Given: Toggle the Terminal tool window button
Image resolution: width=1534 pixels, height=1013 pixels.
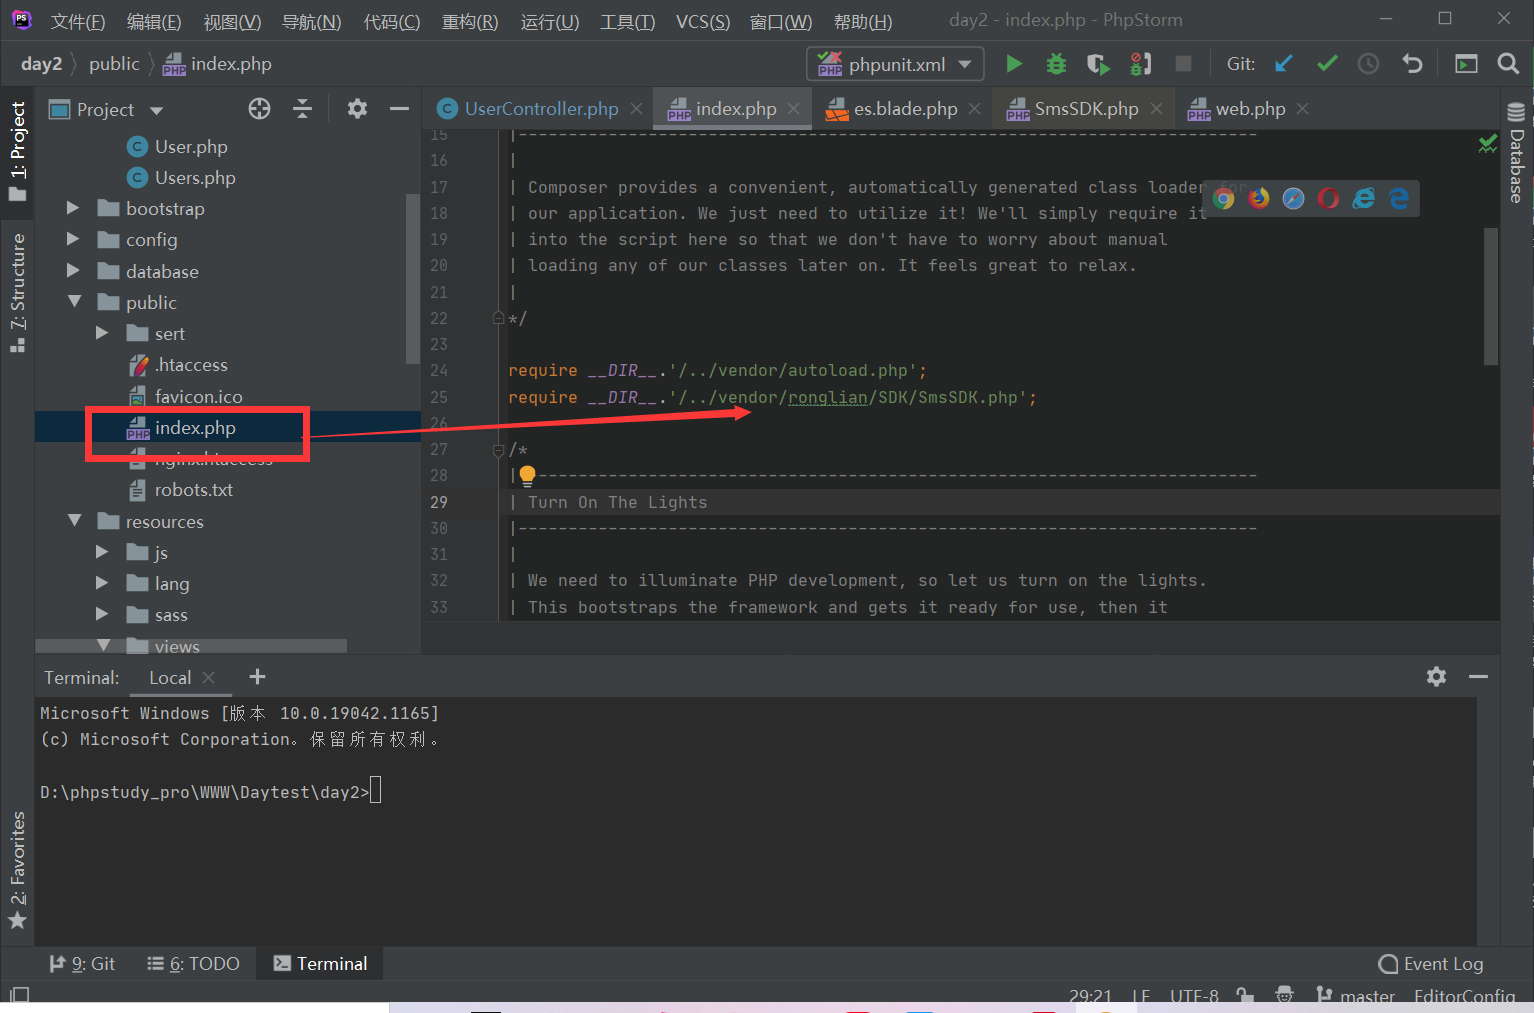Looking at the screenshot, I should [320, 963].
